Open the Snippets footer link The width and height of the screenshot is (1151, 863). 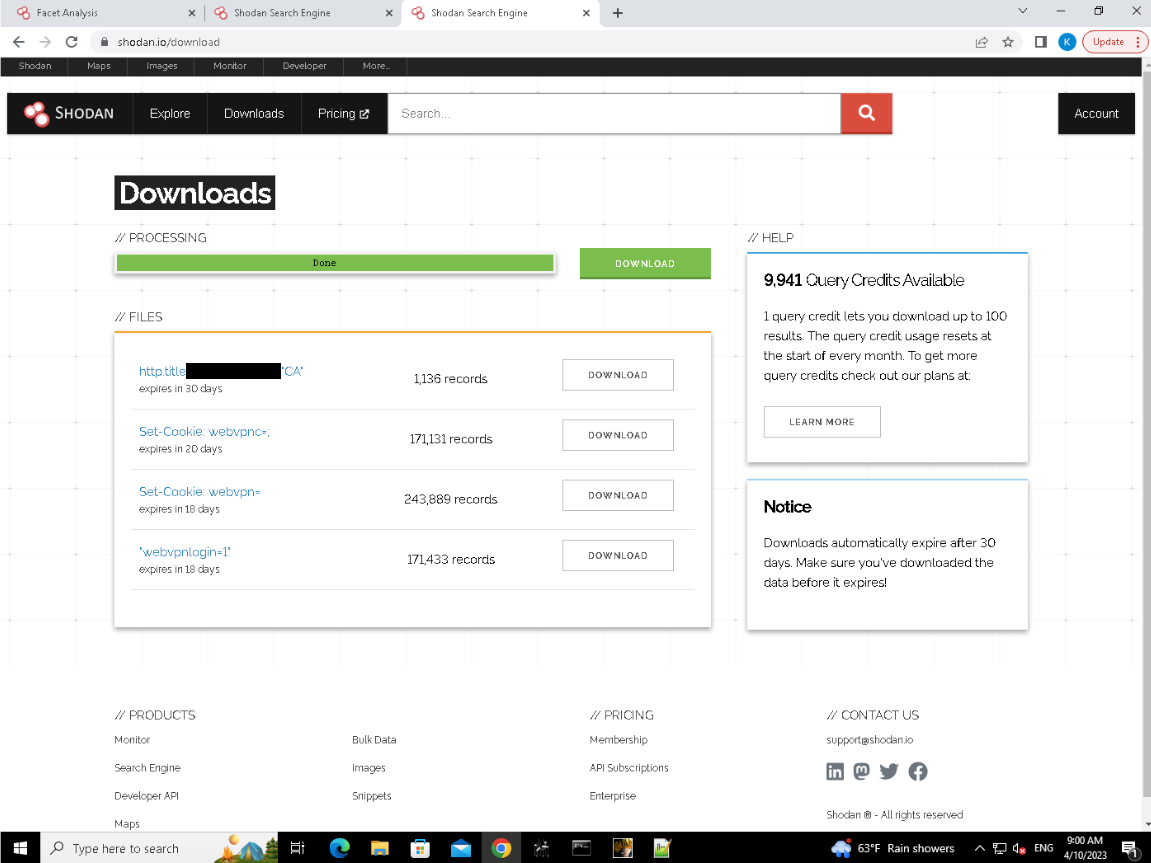tap(371, 795)
